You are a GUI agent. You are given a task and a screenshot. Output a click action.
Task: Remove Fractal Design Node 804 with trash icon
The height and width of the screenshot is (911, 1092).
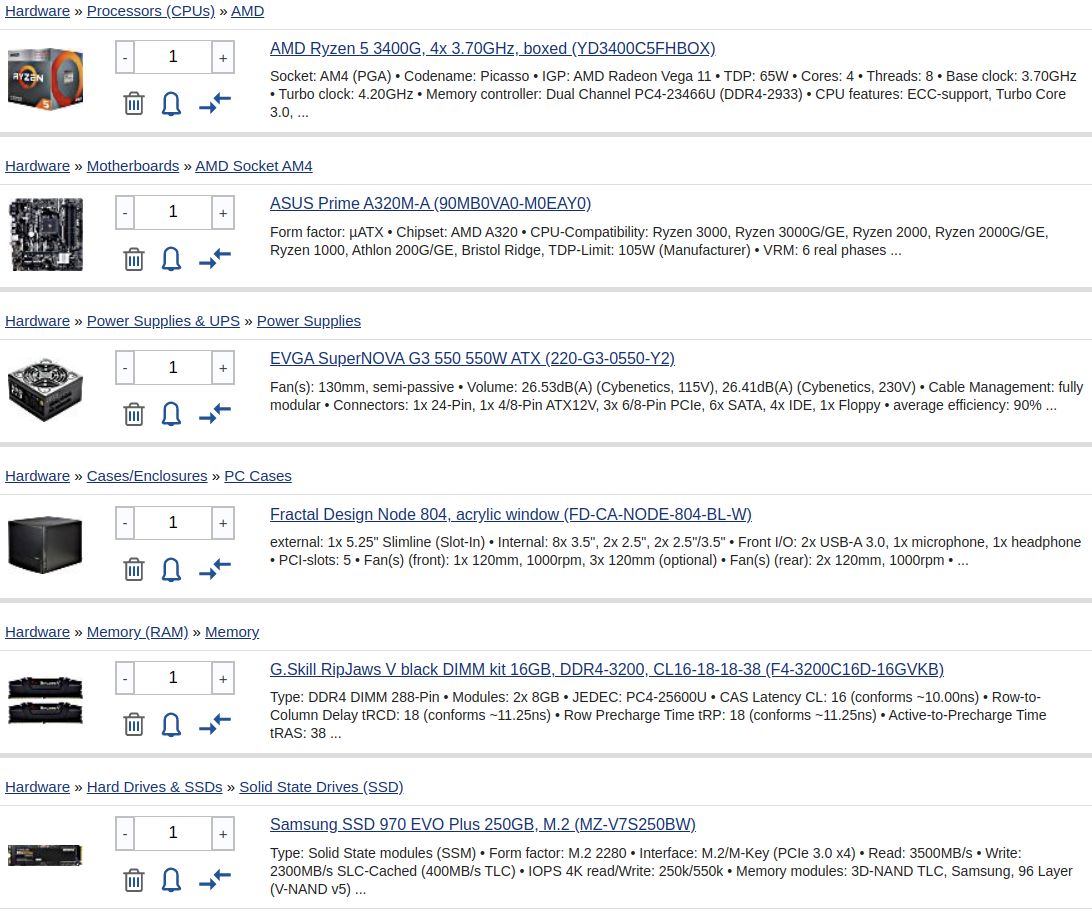click(133, 569)
